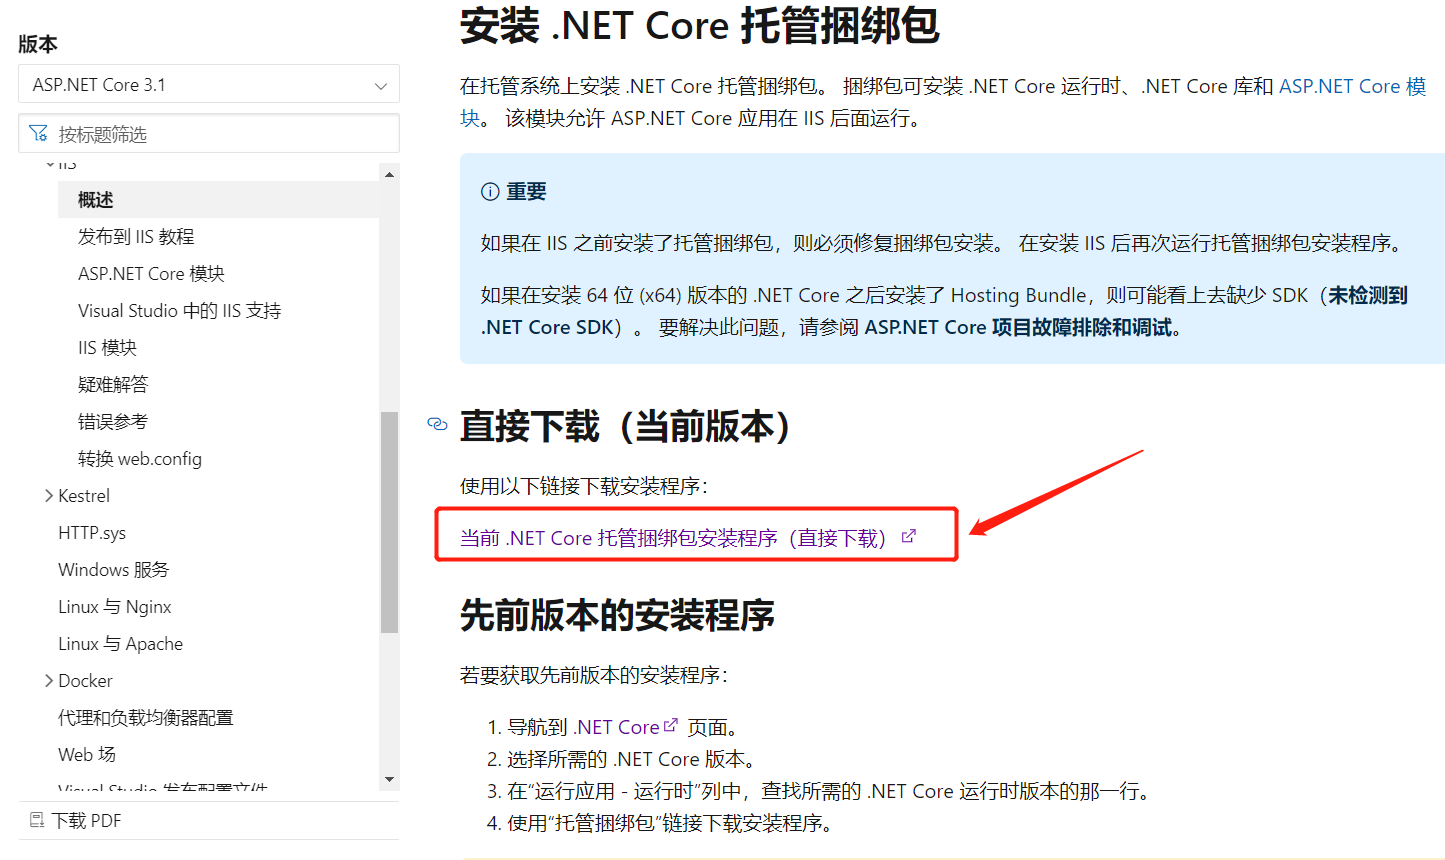Open the ASP.NET Core 3.1 version dropdown
The width and height of the screenshot is (1445, 860).
(208, 84)
